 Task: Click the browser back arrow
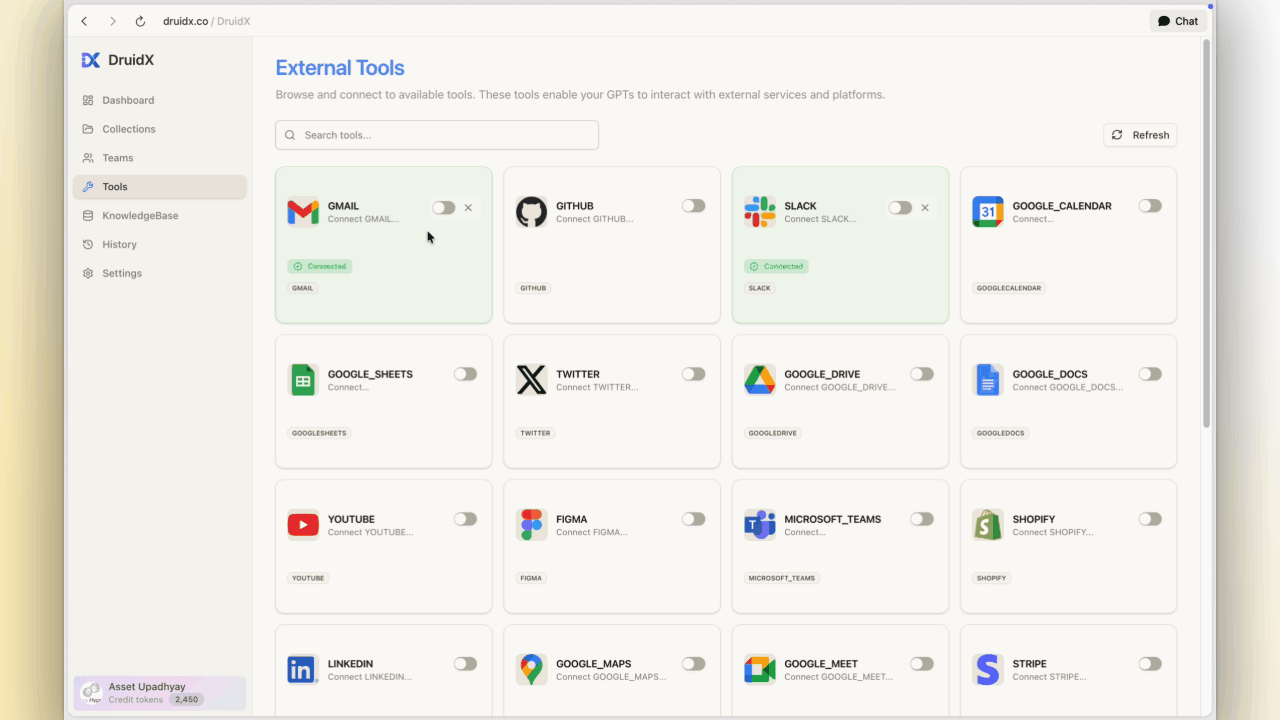(x=84, y=20)
